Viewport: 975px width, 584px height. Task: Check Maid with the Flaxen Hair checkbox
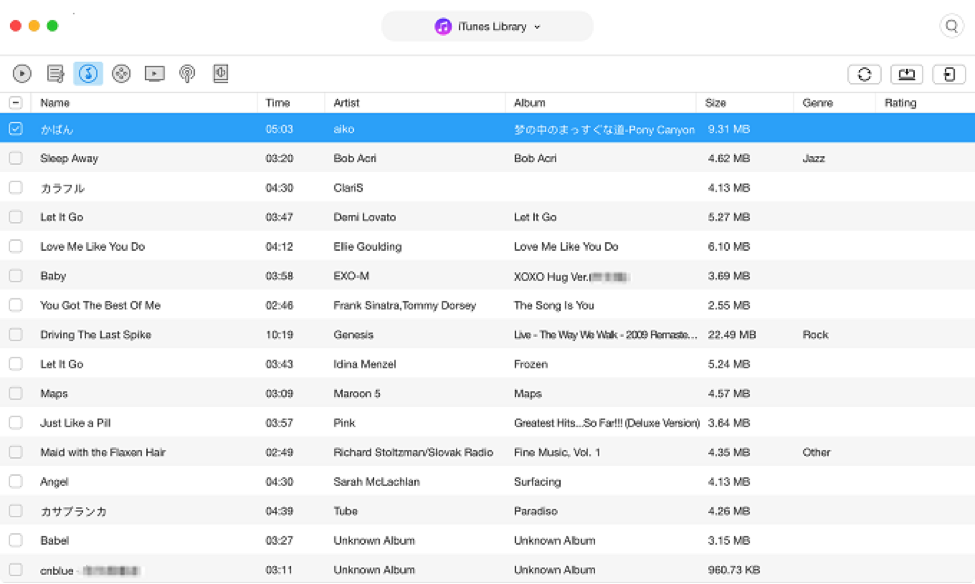[16, 452]
